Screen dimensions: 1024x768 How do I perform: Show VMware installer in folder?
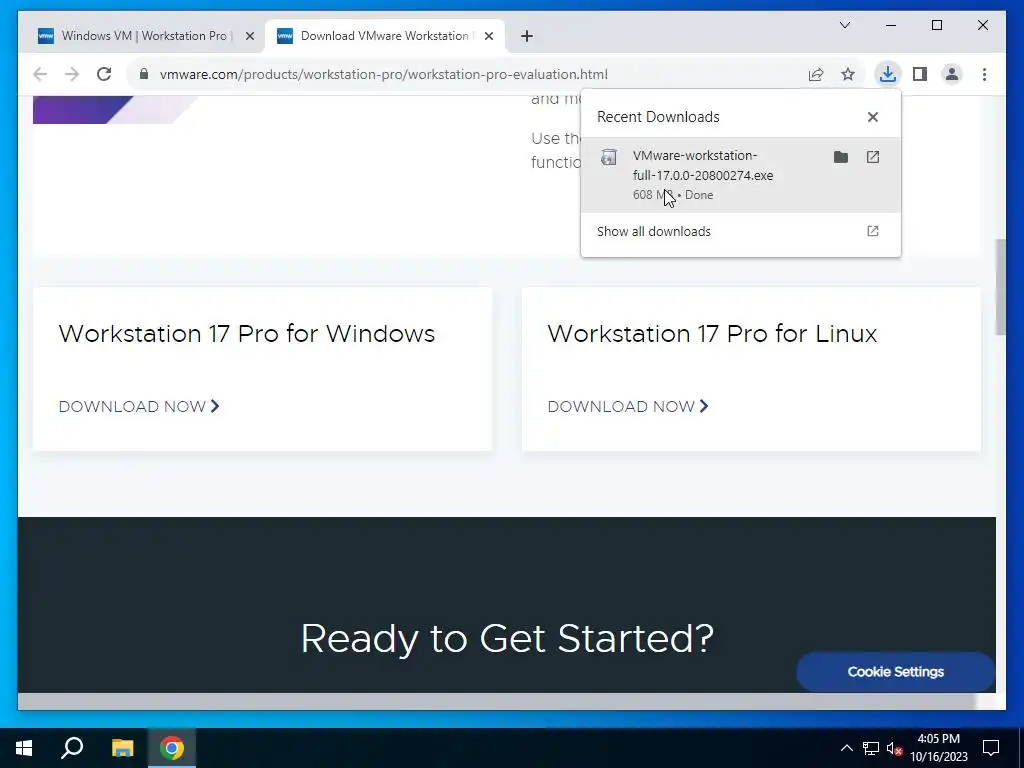pos(841,157)
